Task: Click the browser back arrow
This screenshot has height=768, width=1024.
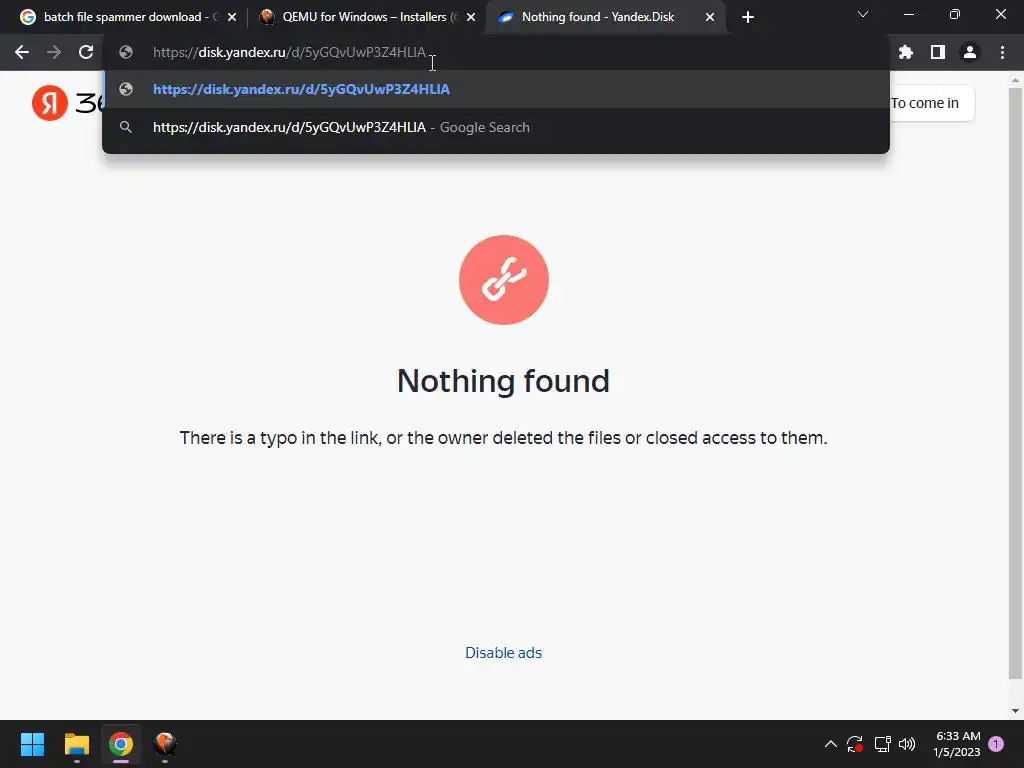Action: [22, 52]
